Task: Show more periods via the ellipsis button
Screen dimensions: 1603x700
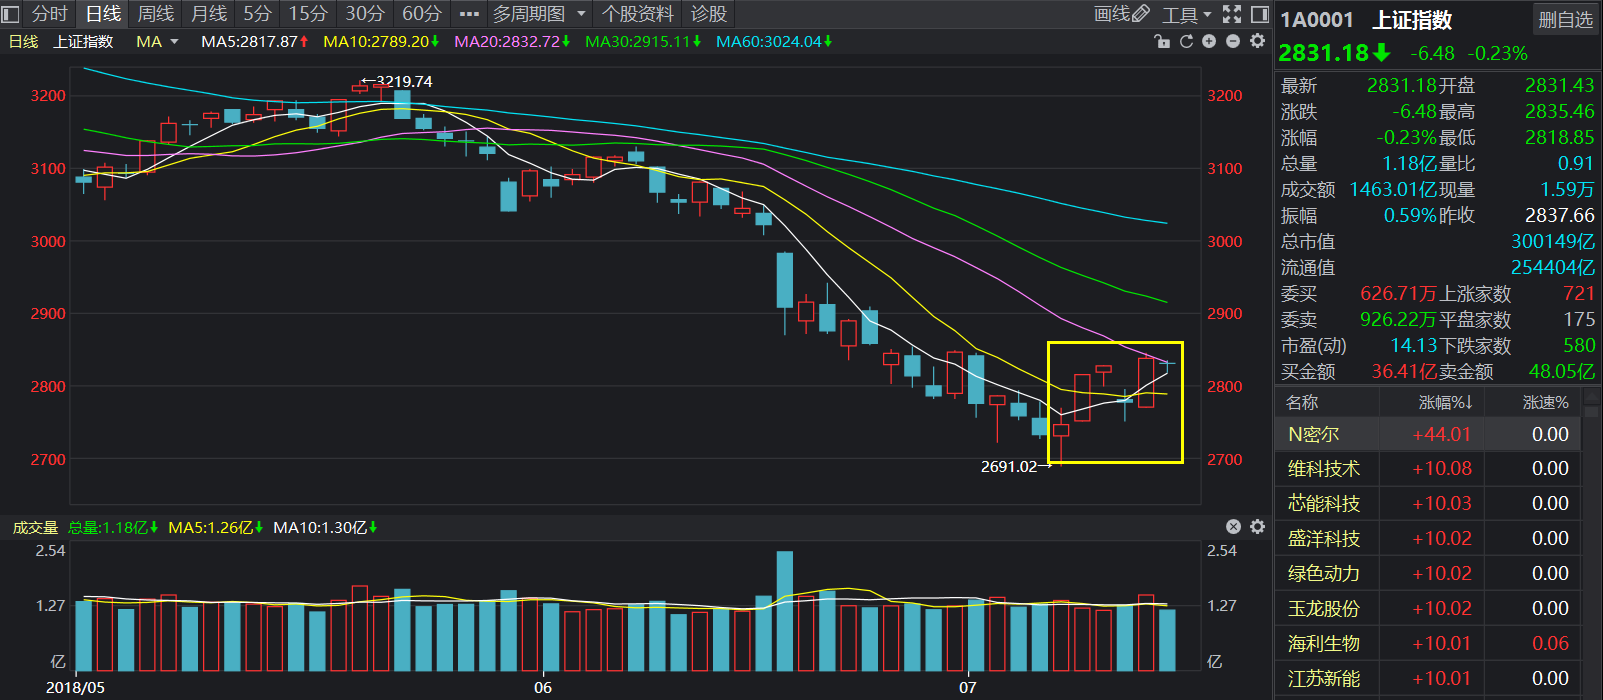Action: (x=468, y=14)
